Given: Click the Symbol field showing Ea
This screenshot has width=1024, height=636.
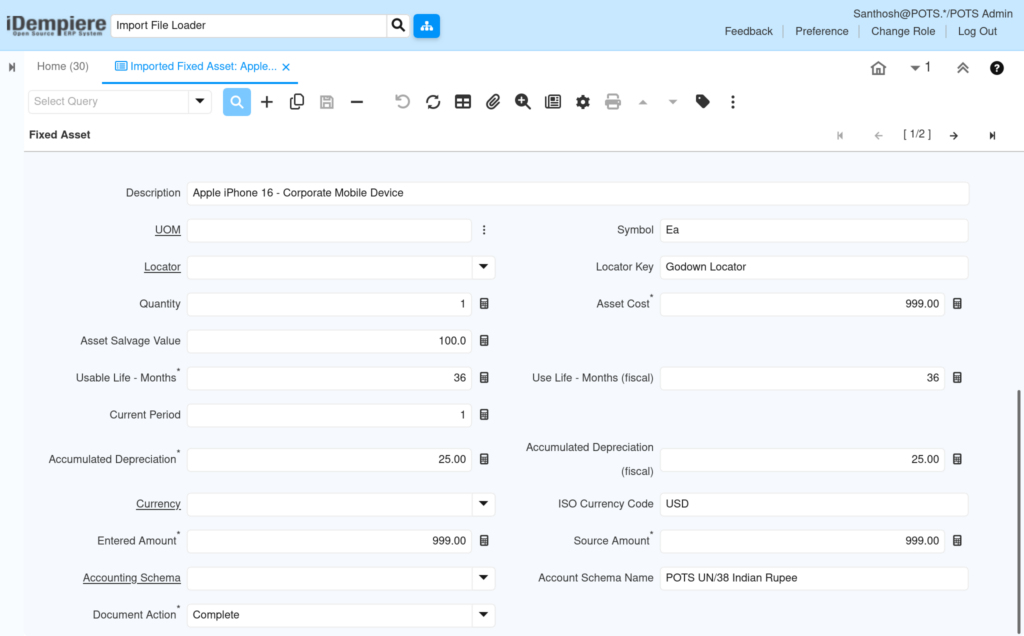Looking at the screenshot, I should point(814,230).
